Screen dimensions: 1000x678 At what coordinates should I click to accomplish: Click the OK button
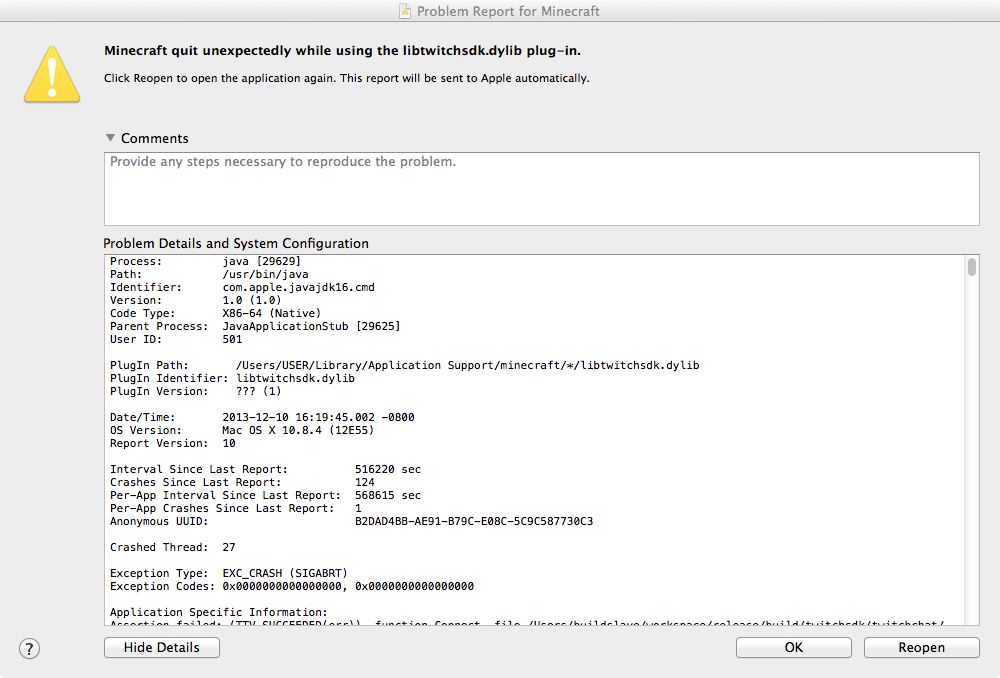point(793,647)
